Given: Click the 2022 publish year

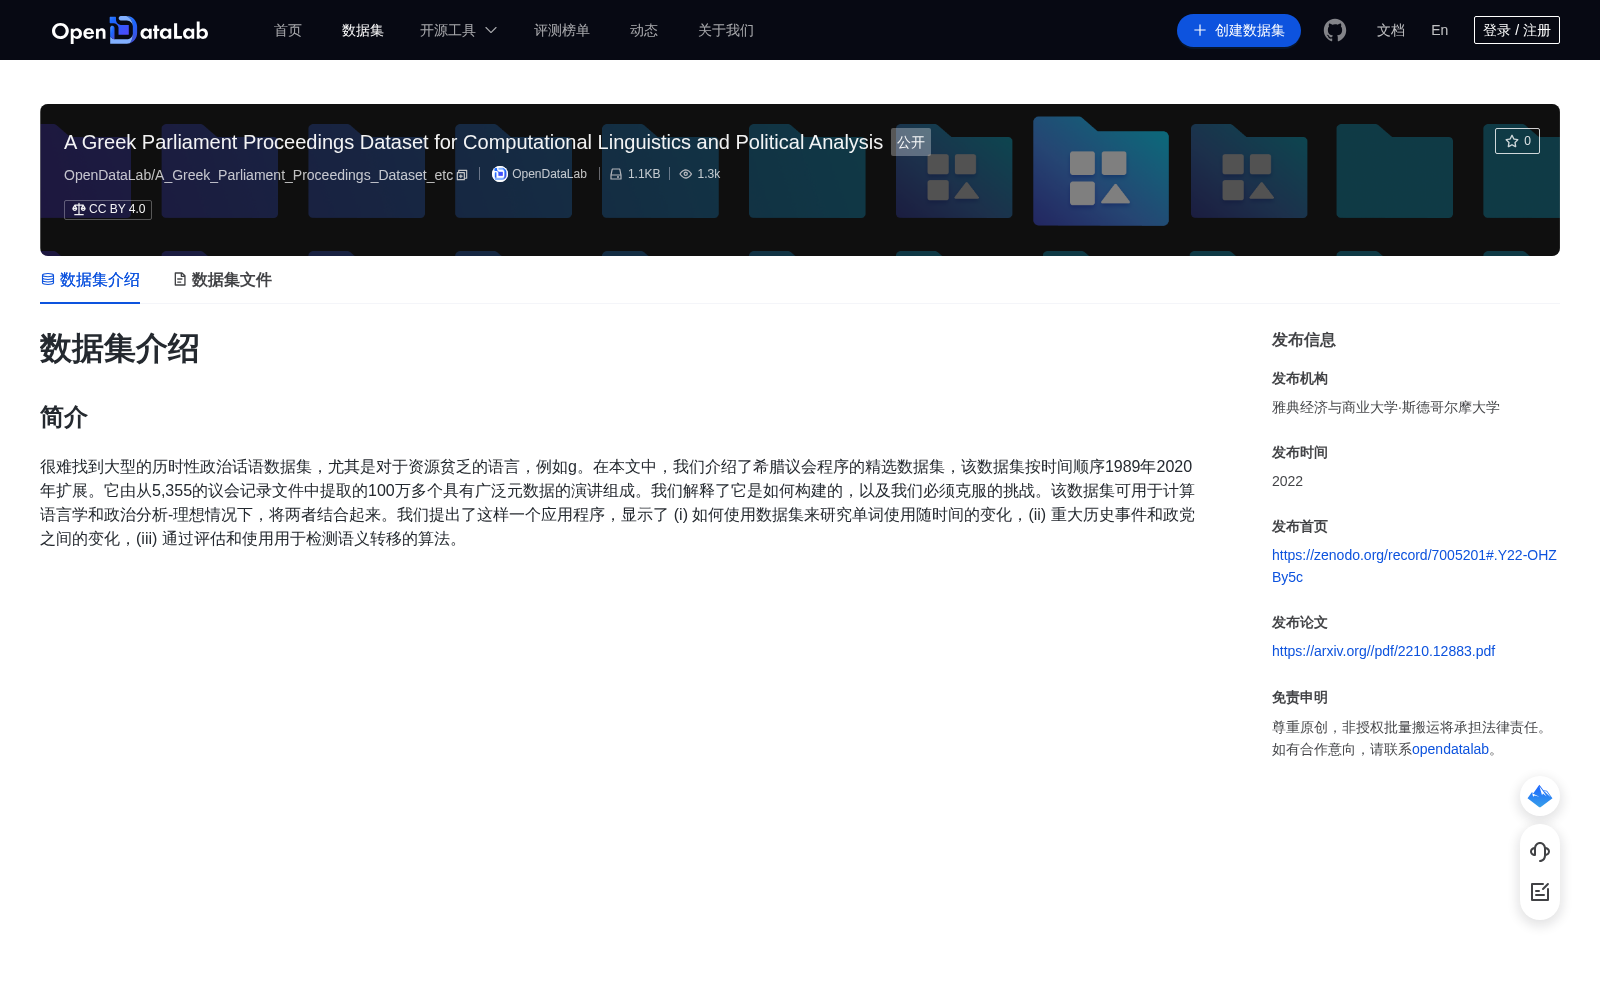Looking at the screenshot, I should 1287,481.
